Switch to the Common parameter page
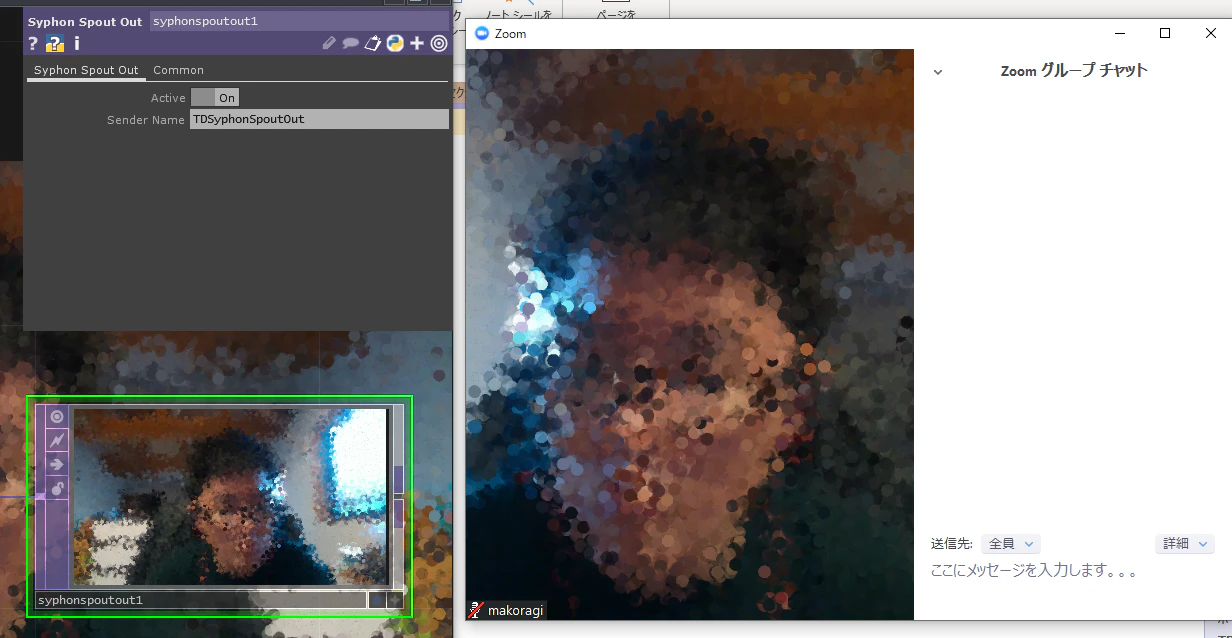1232x638 pixels. [x=178, y=70]
